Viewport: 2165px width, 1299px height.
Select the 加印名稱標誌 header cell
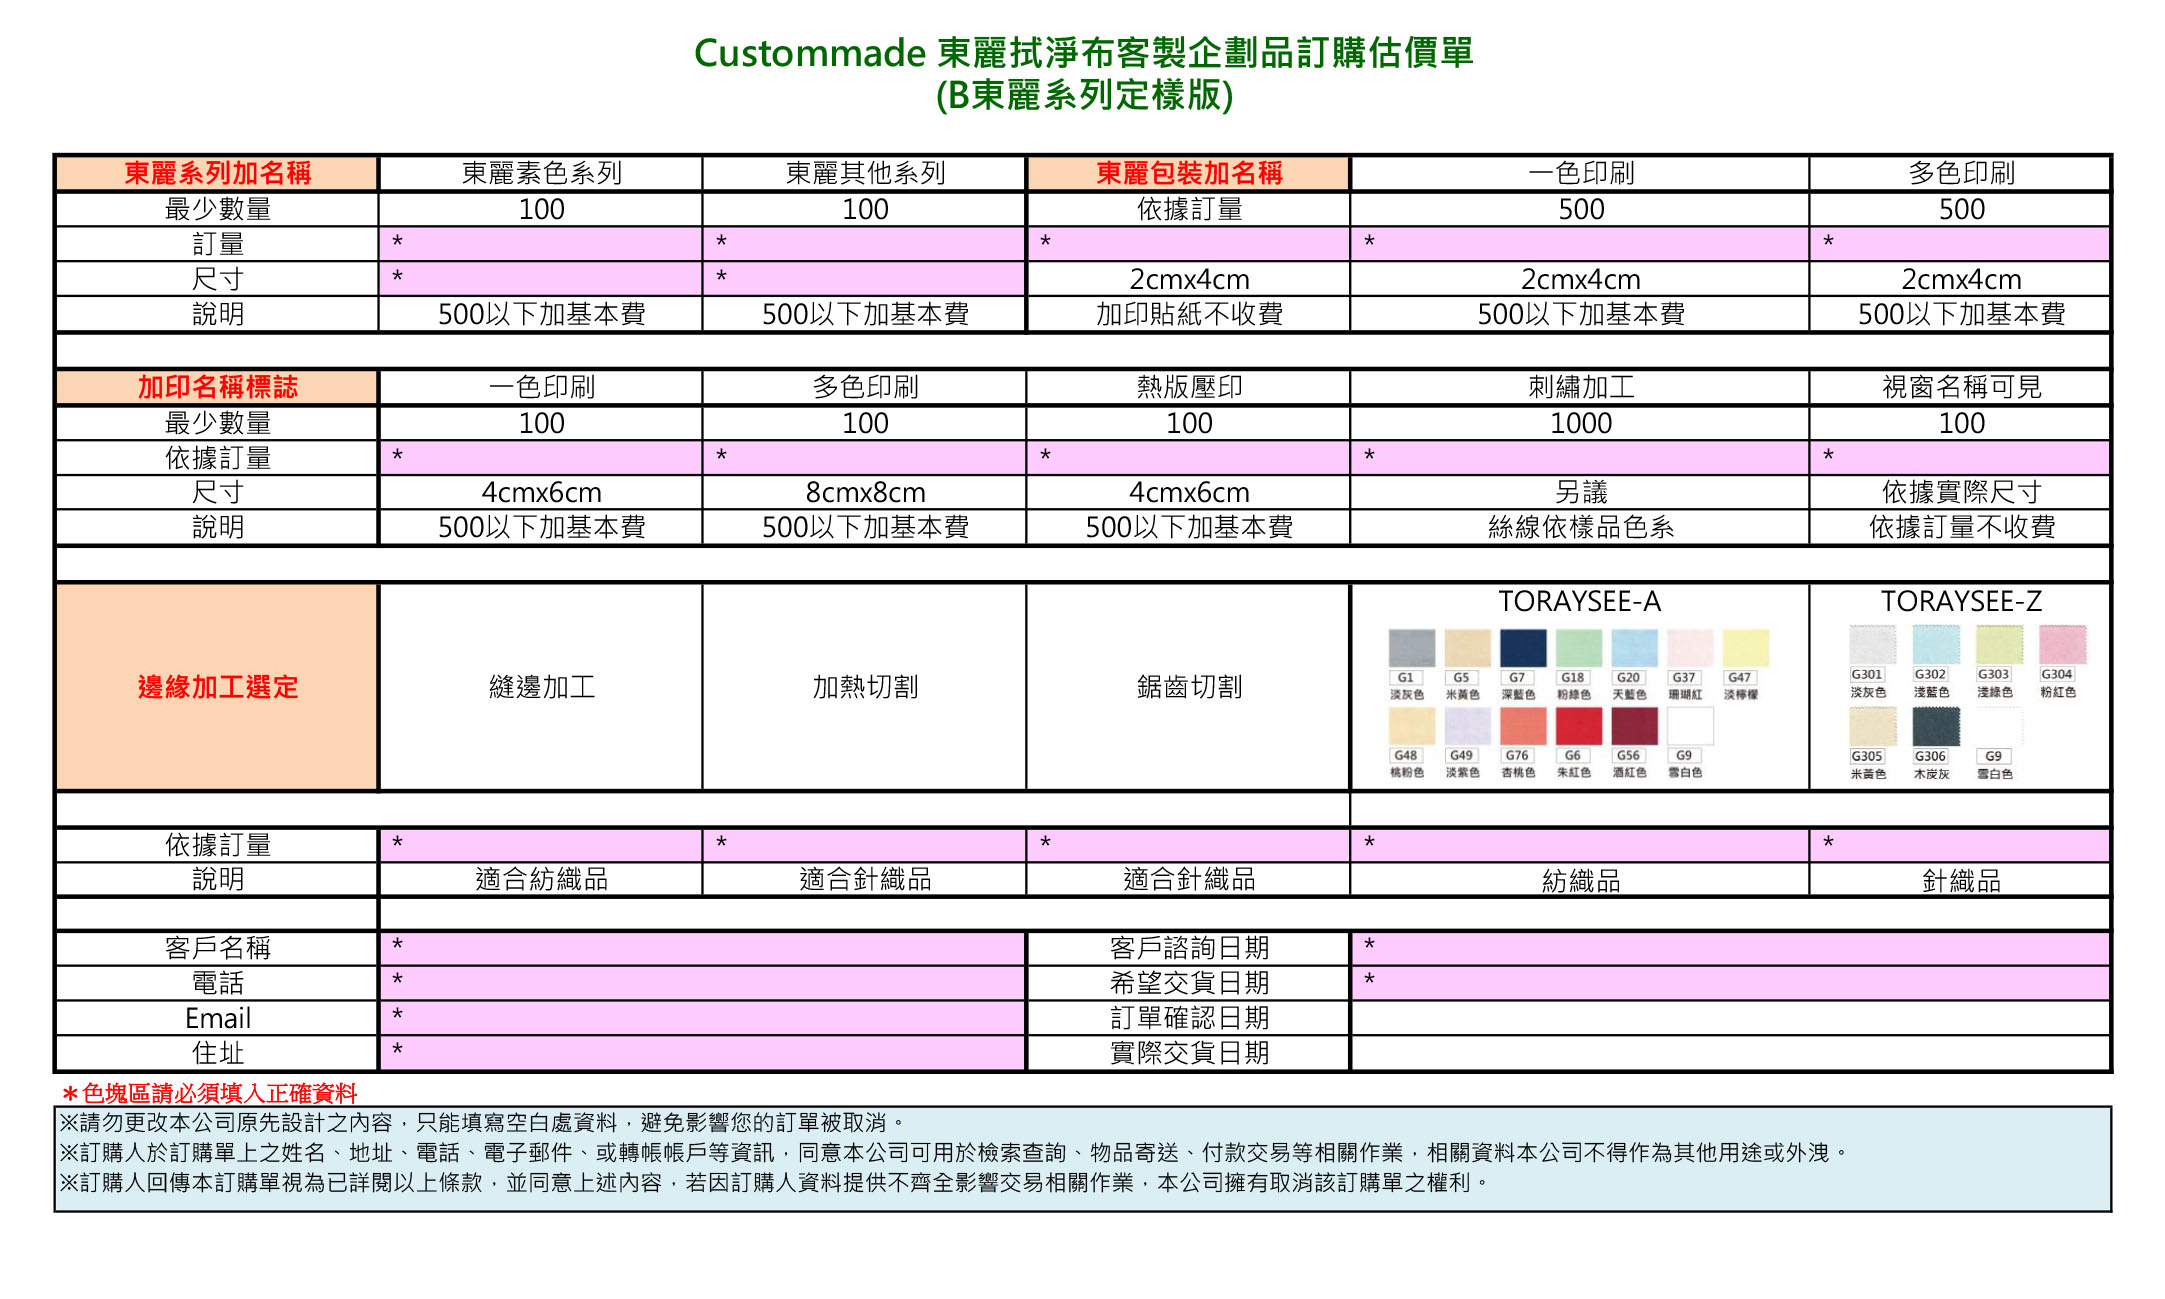217,387
